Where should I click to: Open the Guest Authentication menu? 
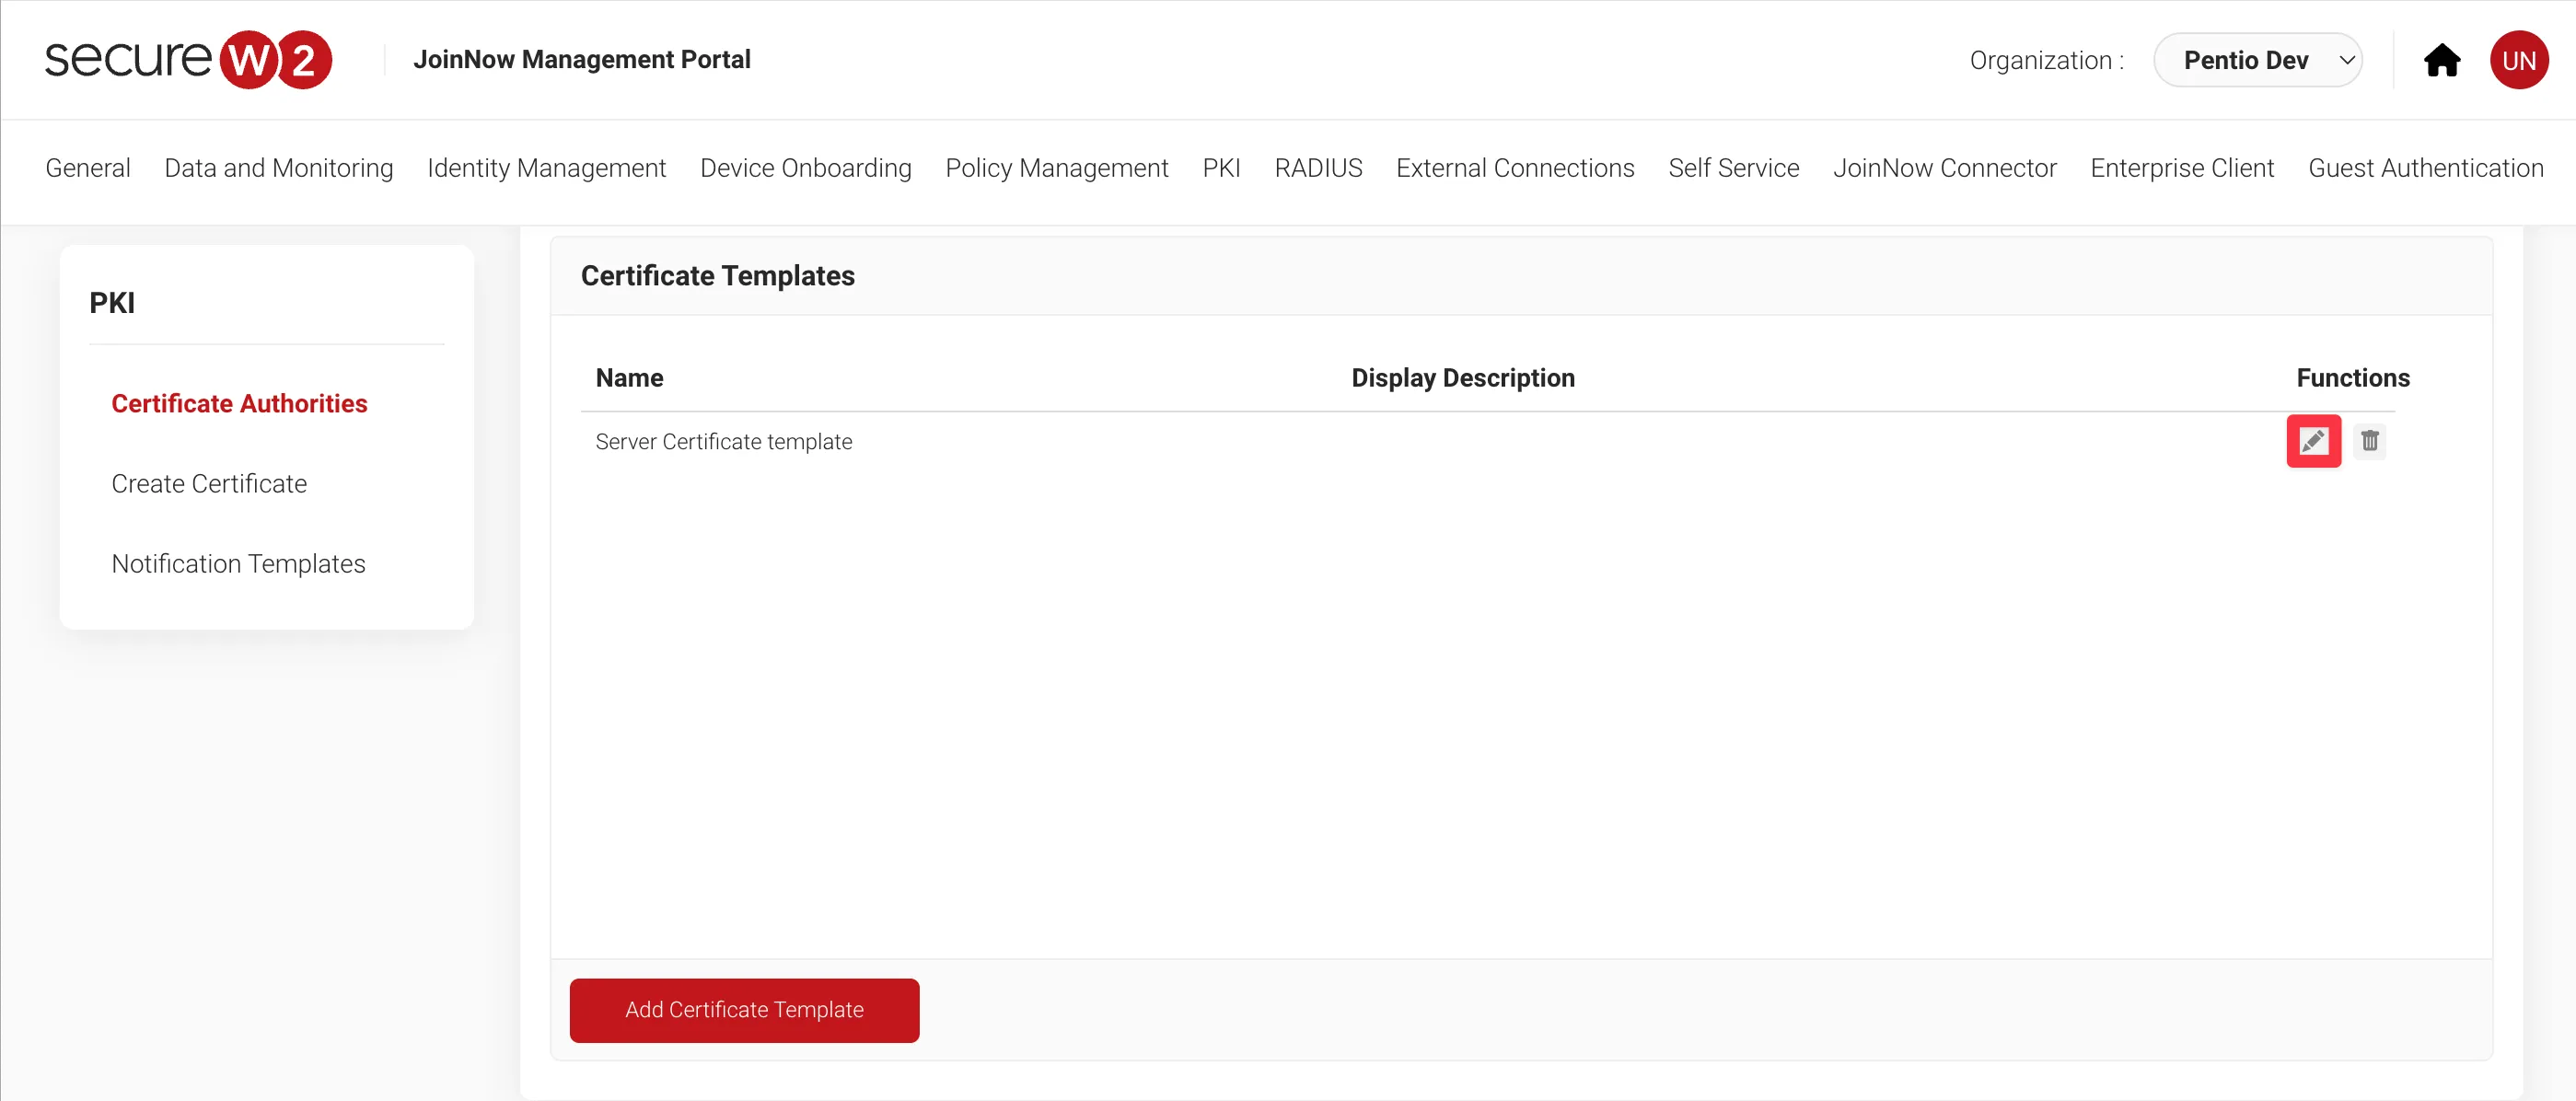pos(2425,168)
